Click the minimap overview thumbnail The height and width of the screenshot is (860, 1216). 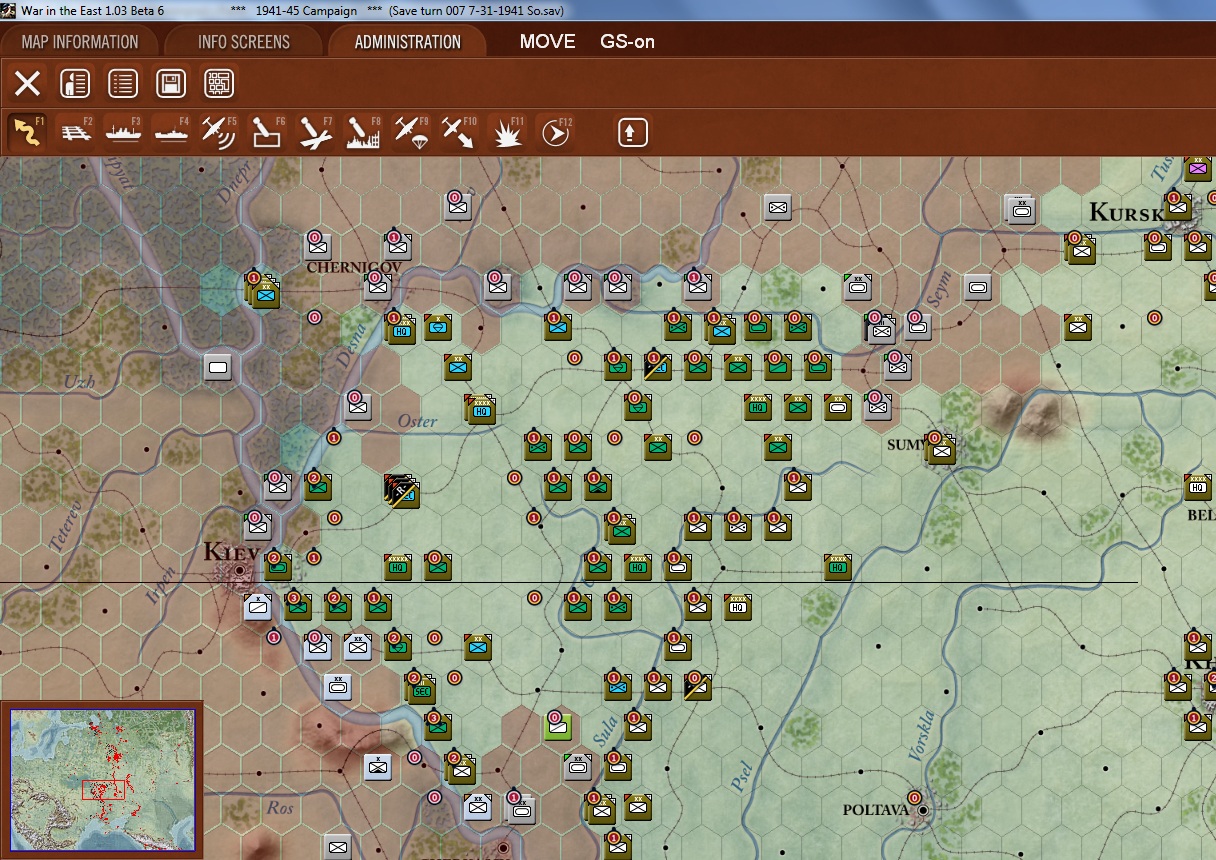pyautogui.click(x=102, y=780)
